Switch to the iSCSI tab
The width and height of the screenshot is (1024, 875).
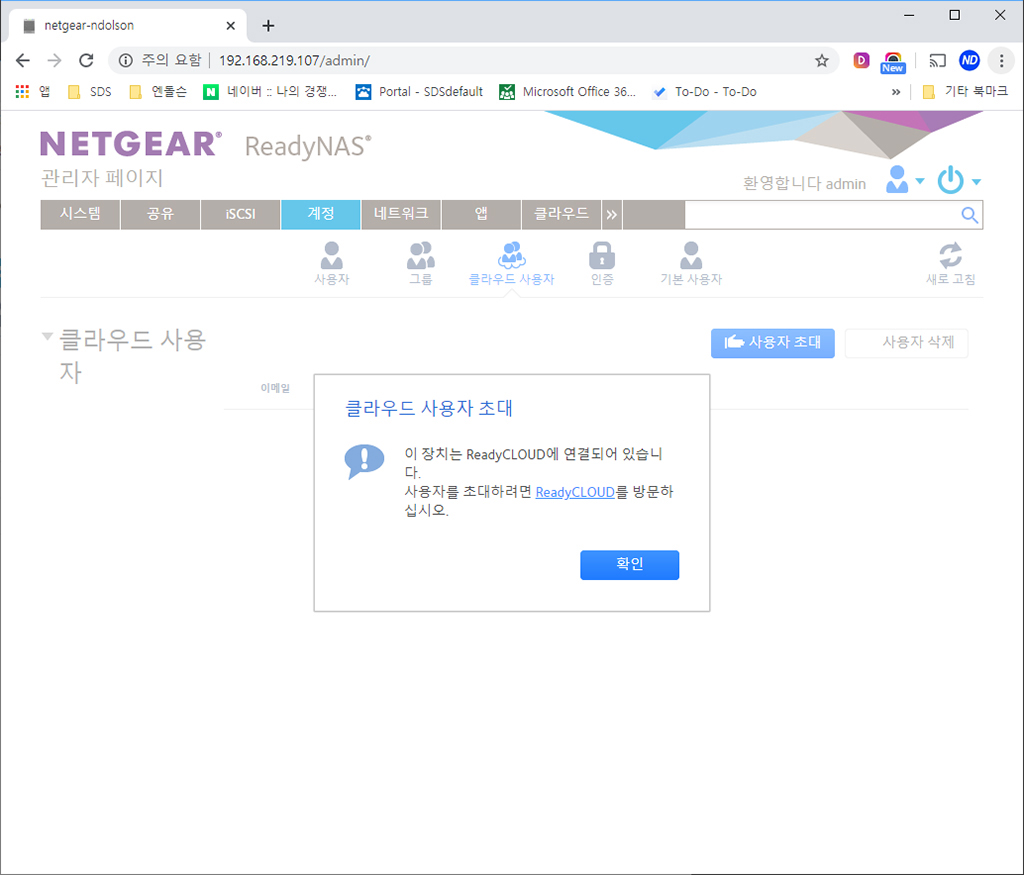pos(240,215)
